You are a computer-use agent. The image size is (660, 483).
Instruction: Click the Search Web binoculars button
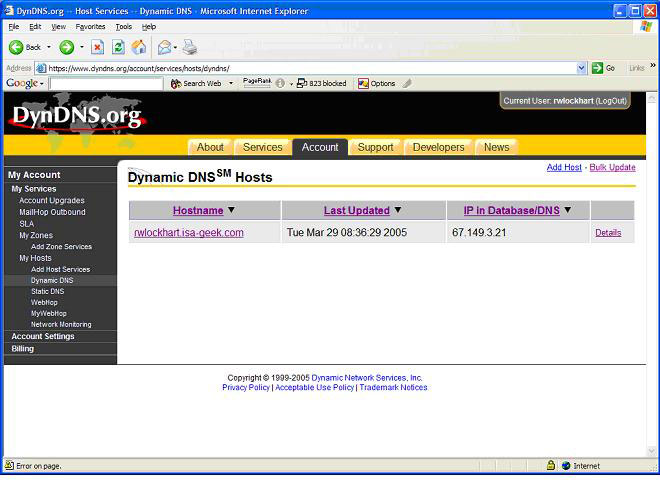tap(196, 83)
